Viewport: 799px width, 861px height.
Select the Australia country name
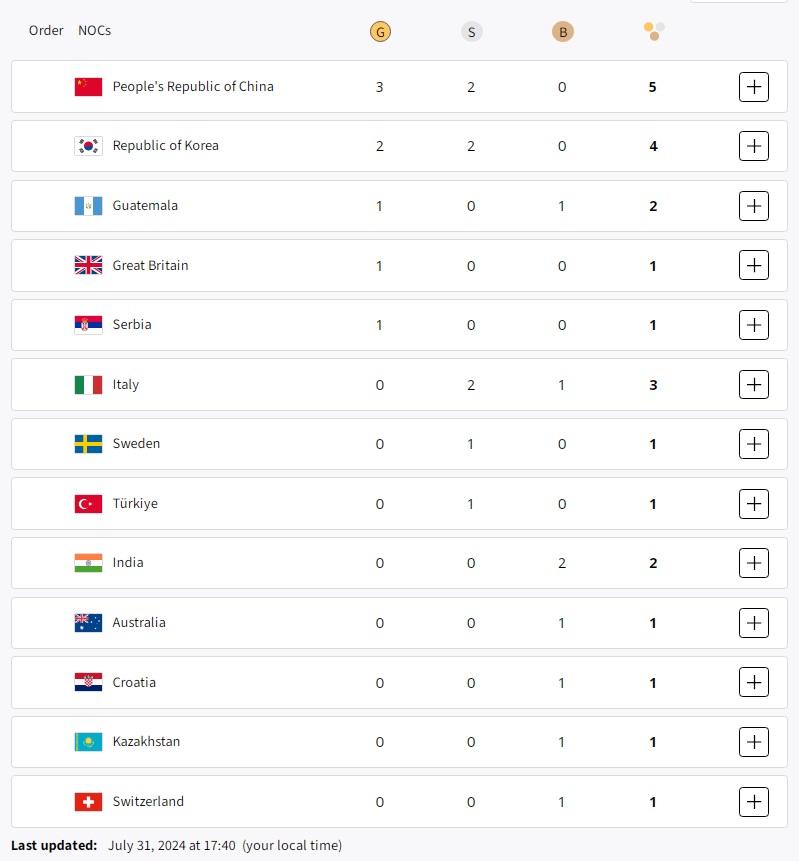139,623
